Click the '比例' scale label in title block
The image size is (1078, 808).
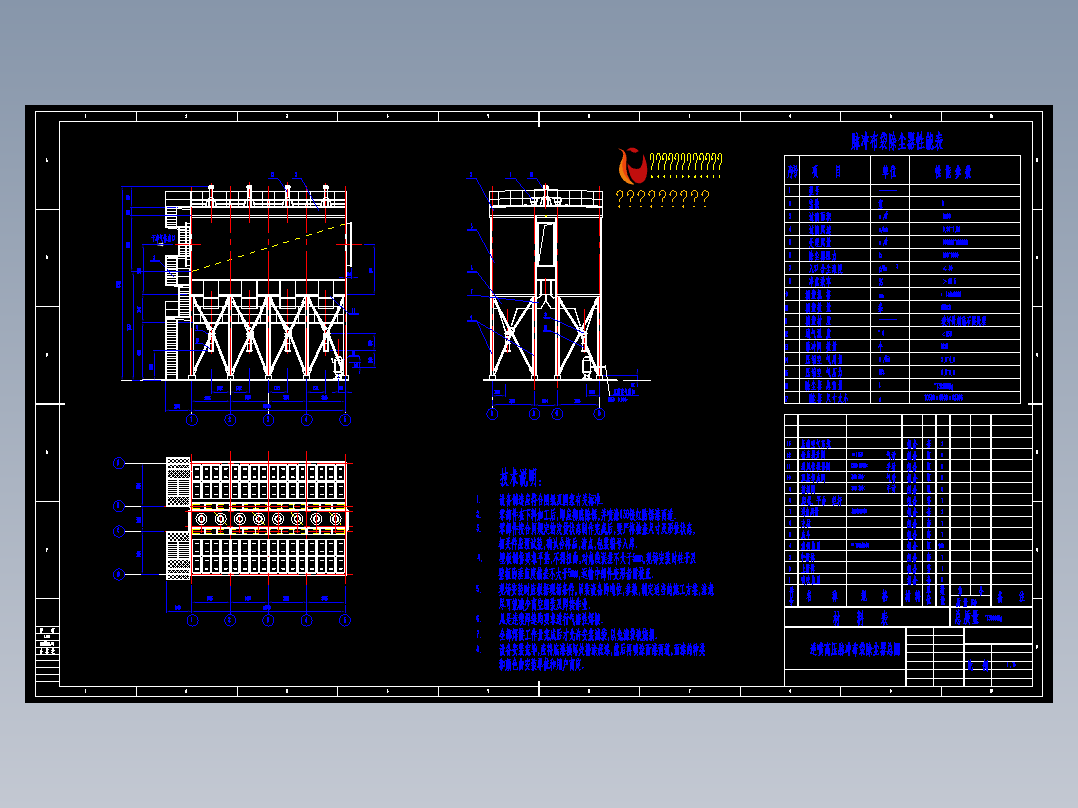978,665
